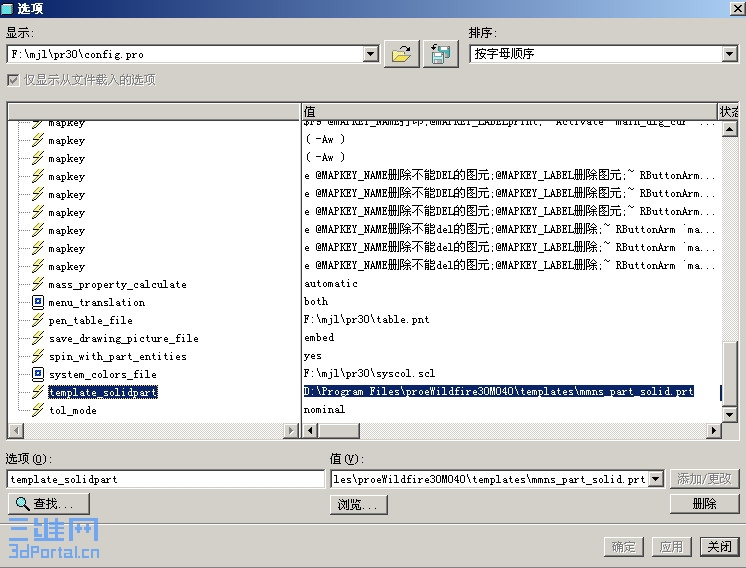
Task: Click the highlighted mmns_part_solid.prt value
Action: coord(499,391)
